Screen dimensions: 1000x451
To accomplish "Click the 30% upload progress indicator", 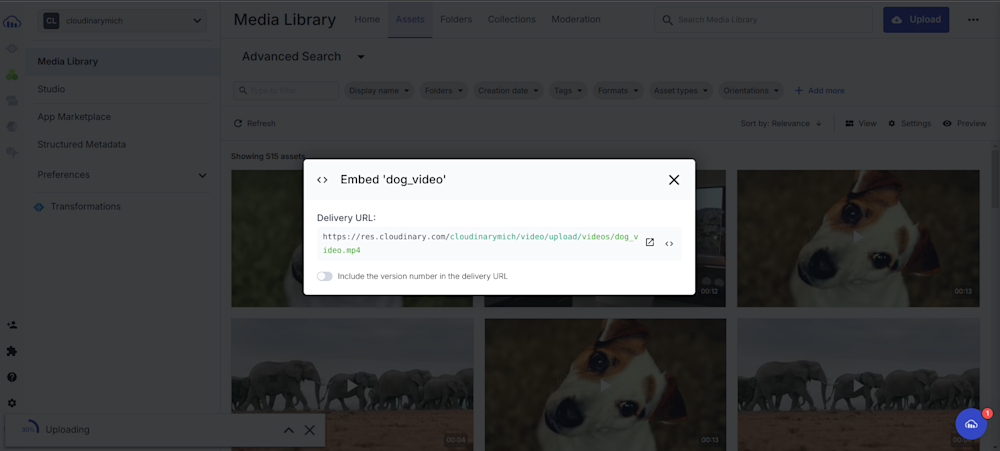I will [x=29, y=429].
